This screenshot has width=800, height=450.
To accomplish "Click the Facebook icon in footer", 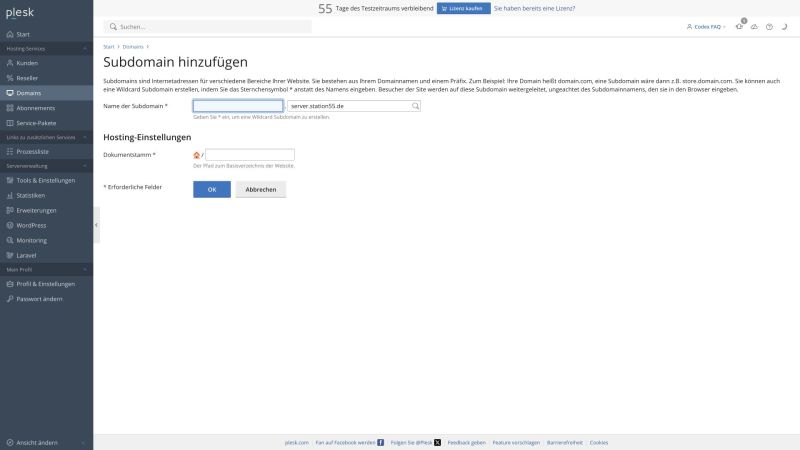I will pos(380,442).
